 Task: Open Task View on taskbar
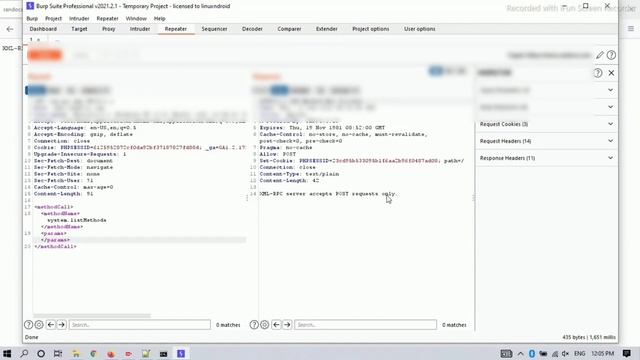point(58,353)
